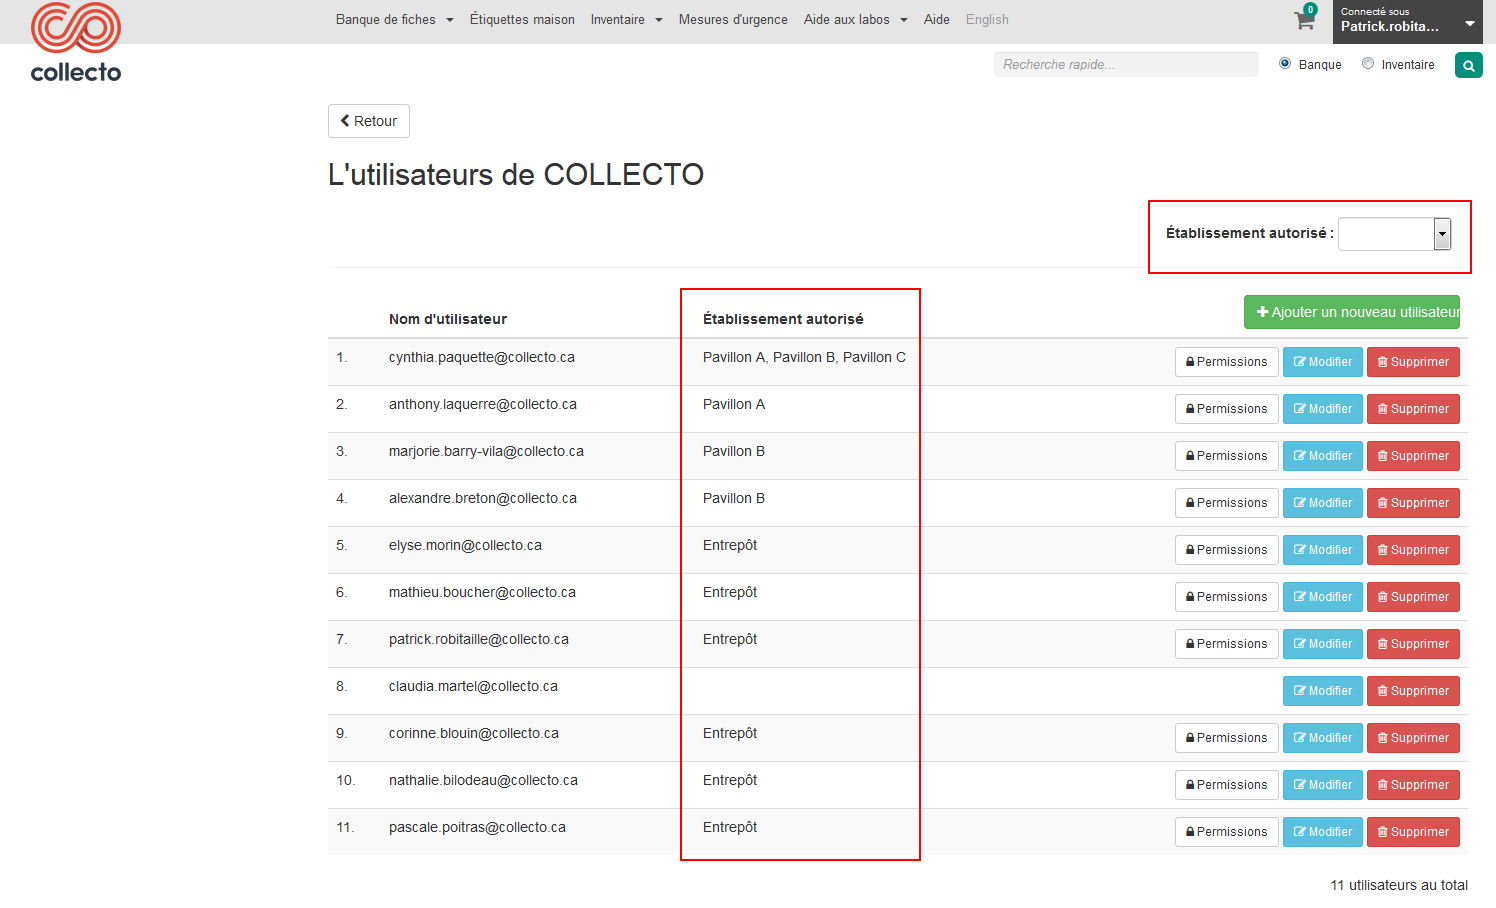Open Permissions for pascale.poitras

1227,832
